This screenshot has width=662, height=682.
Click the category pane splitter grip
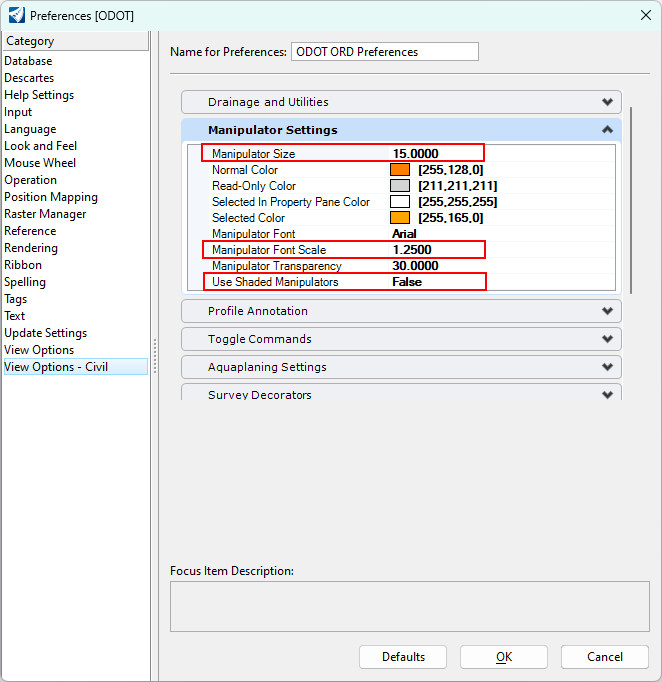(x=154, y=356)
